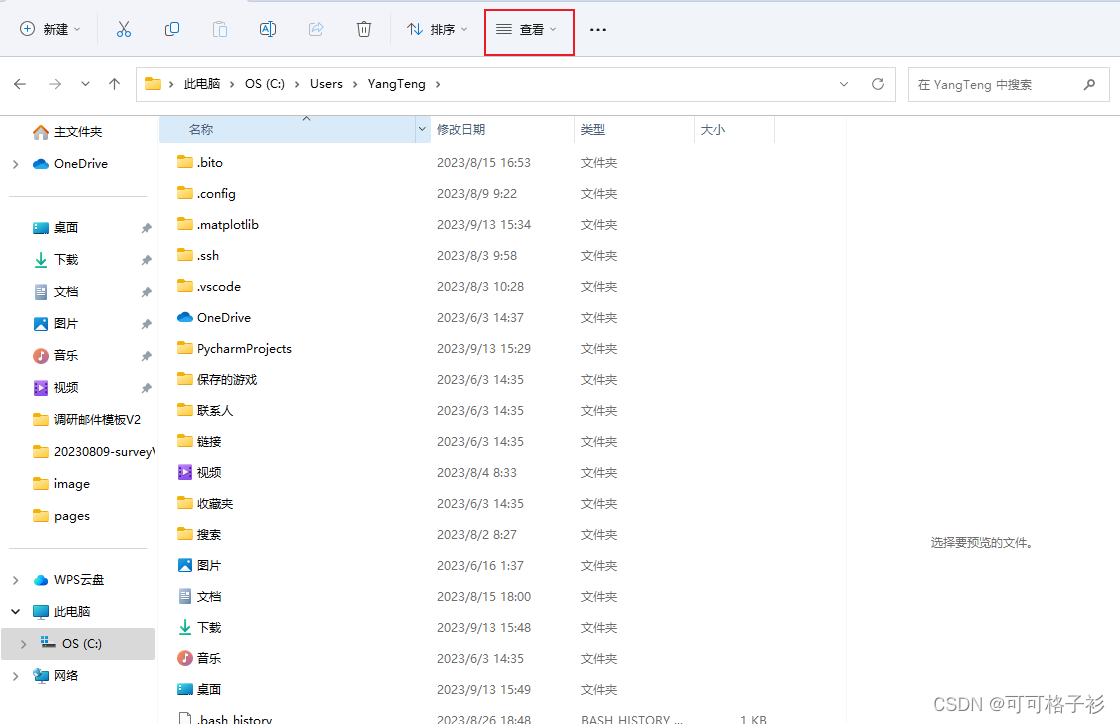Click the Share icon in toolbar
Image resolution: width=1120 pixels, height=724 pixels.
(316, 29)
